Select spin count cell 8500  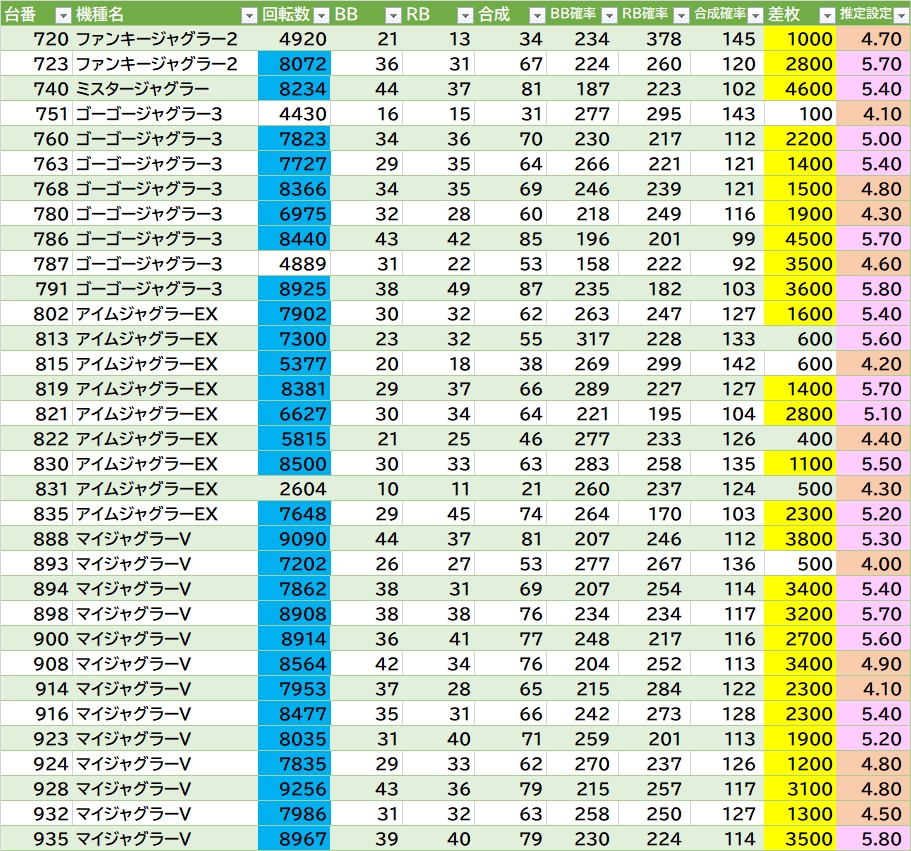click(x=295, y=464)
